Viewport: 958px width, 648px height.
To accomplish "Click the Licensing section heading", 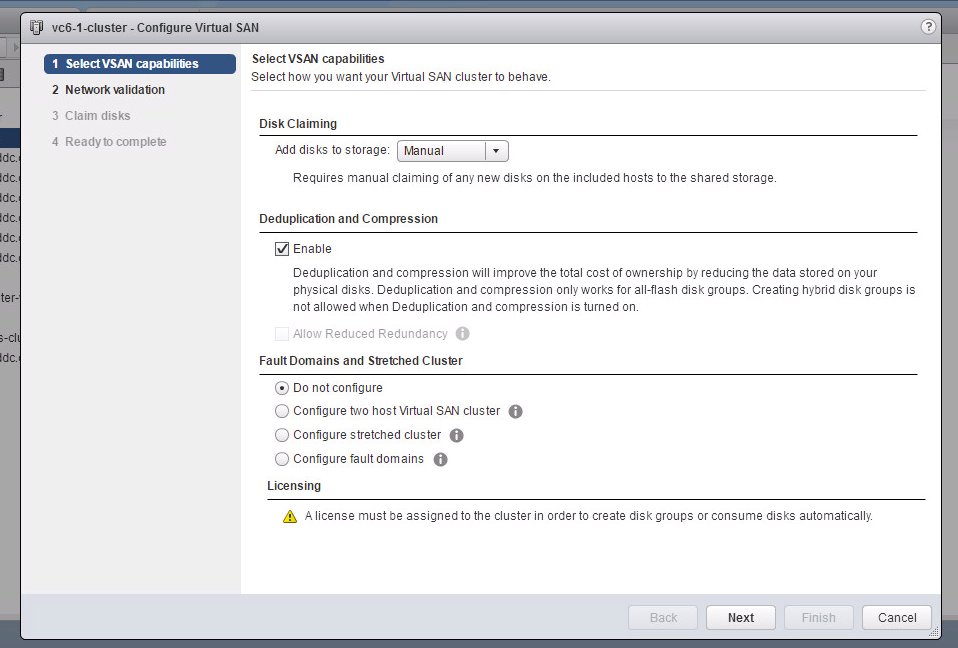I will 294,486.
